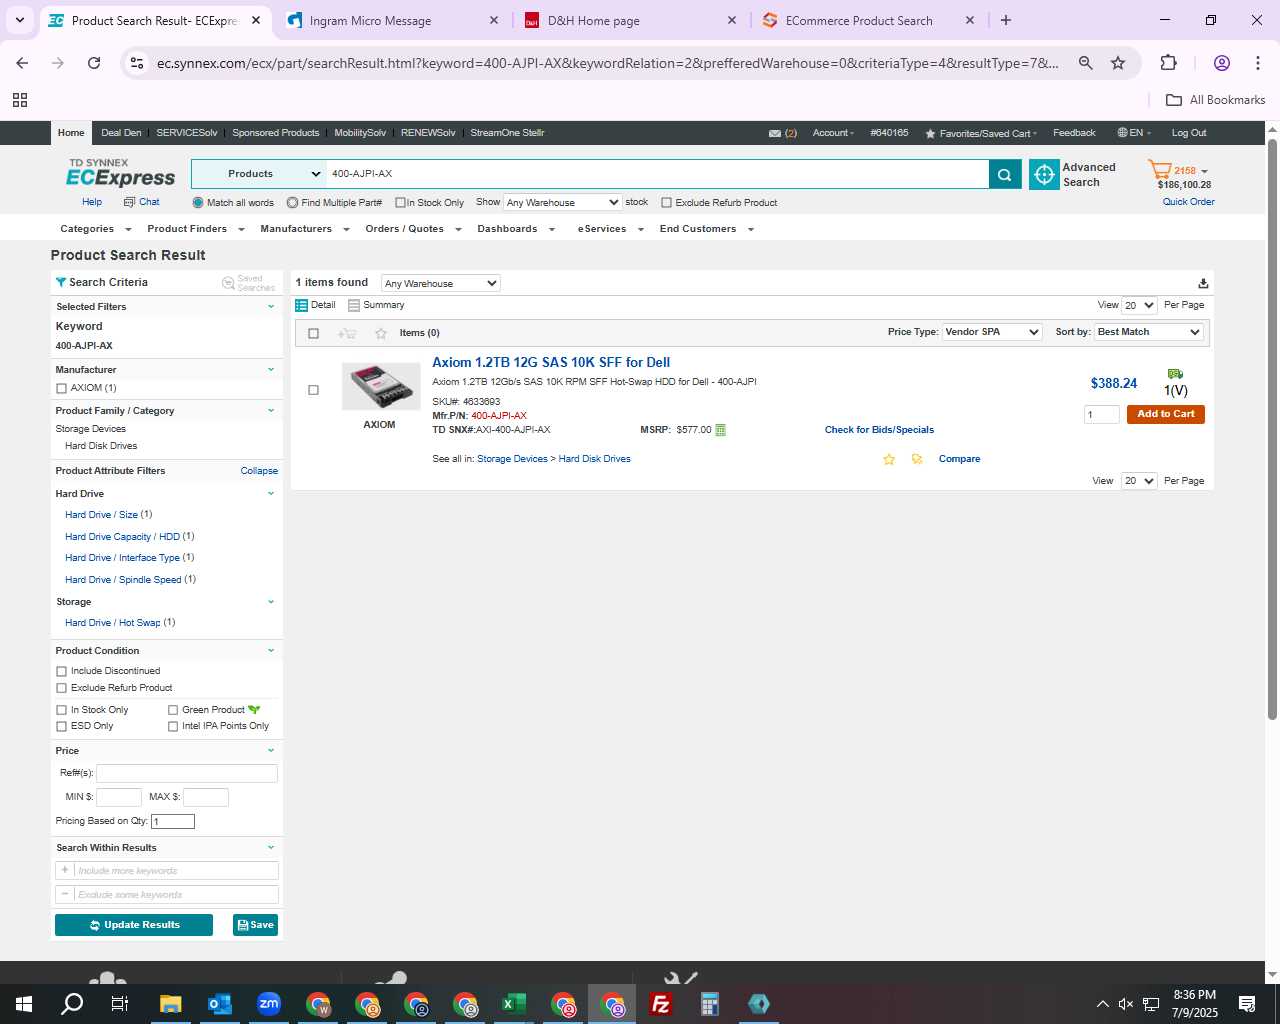Check the AXIOM manufacturer filter
Screen dimensions: 1280x1024
61,388
